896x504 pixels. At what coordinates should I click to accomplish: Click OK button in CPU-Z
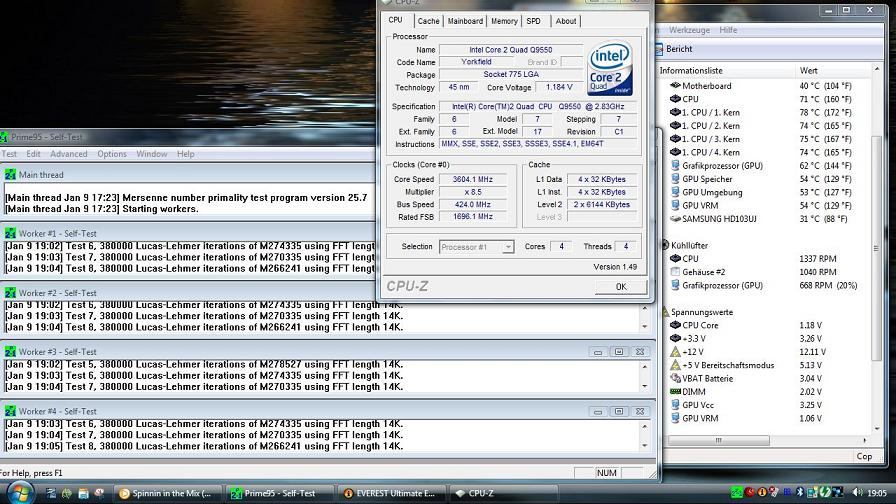click(x=621, y=287)
